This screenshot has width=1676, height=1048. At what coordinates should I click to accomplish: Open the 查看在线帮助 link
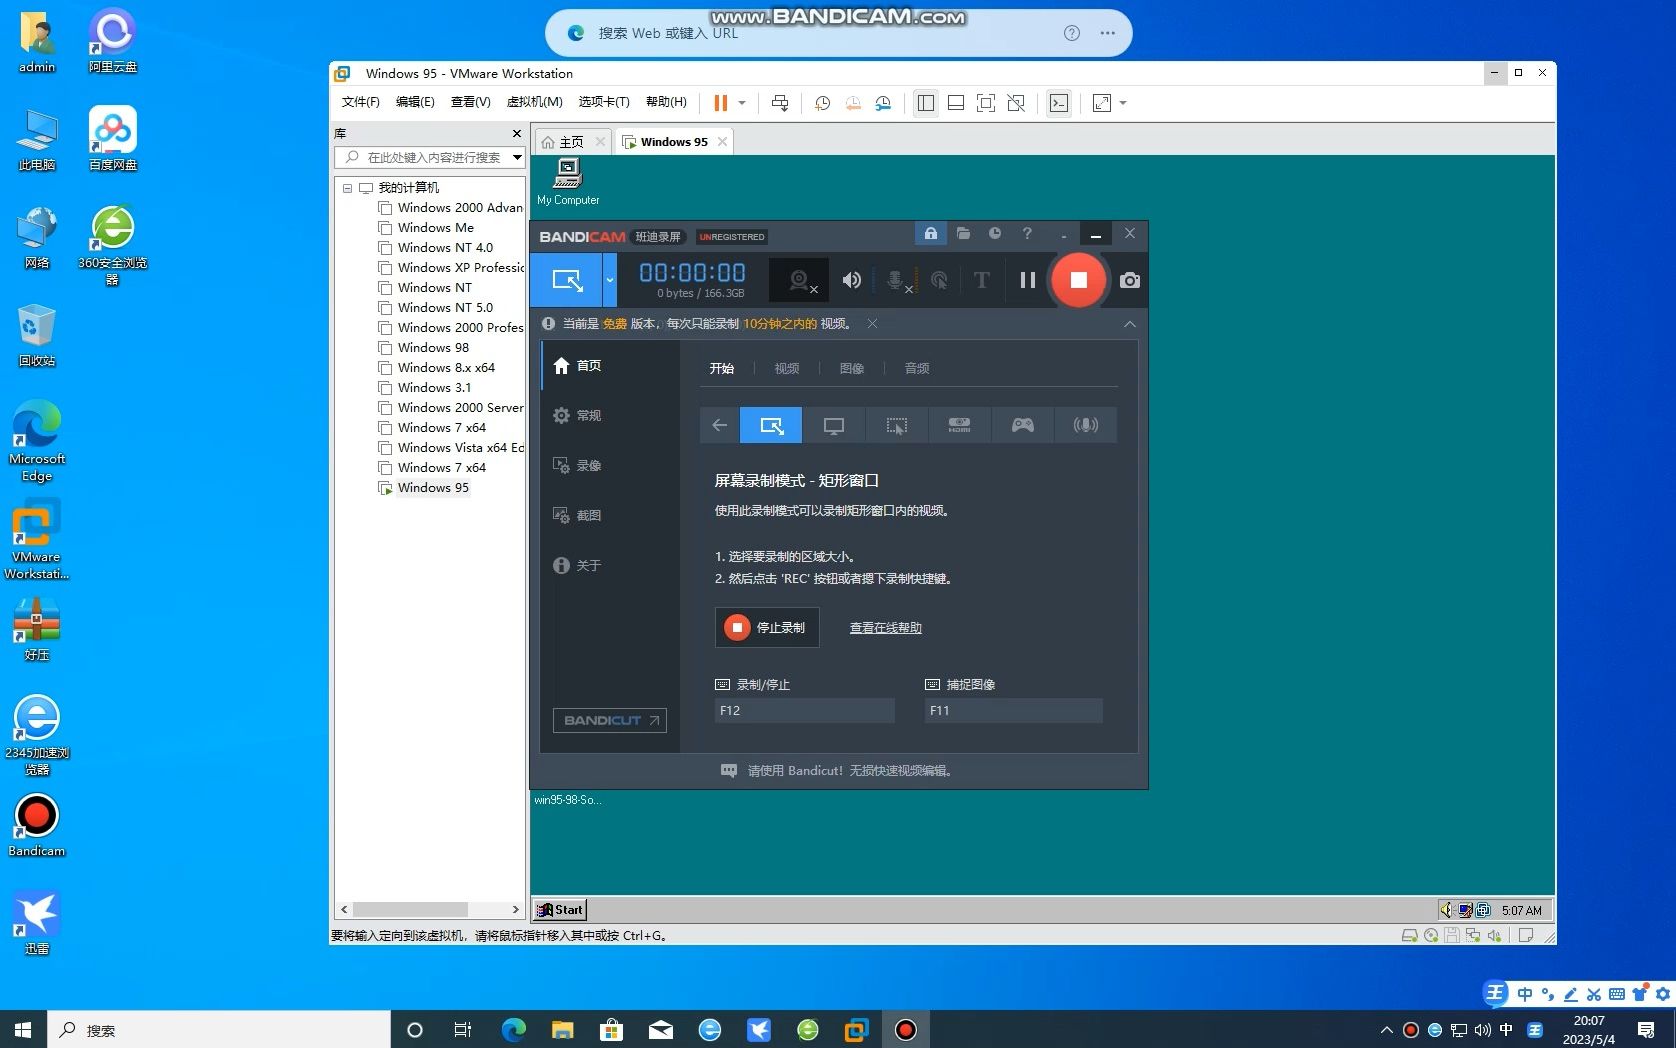[885, 628]
